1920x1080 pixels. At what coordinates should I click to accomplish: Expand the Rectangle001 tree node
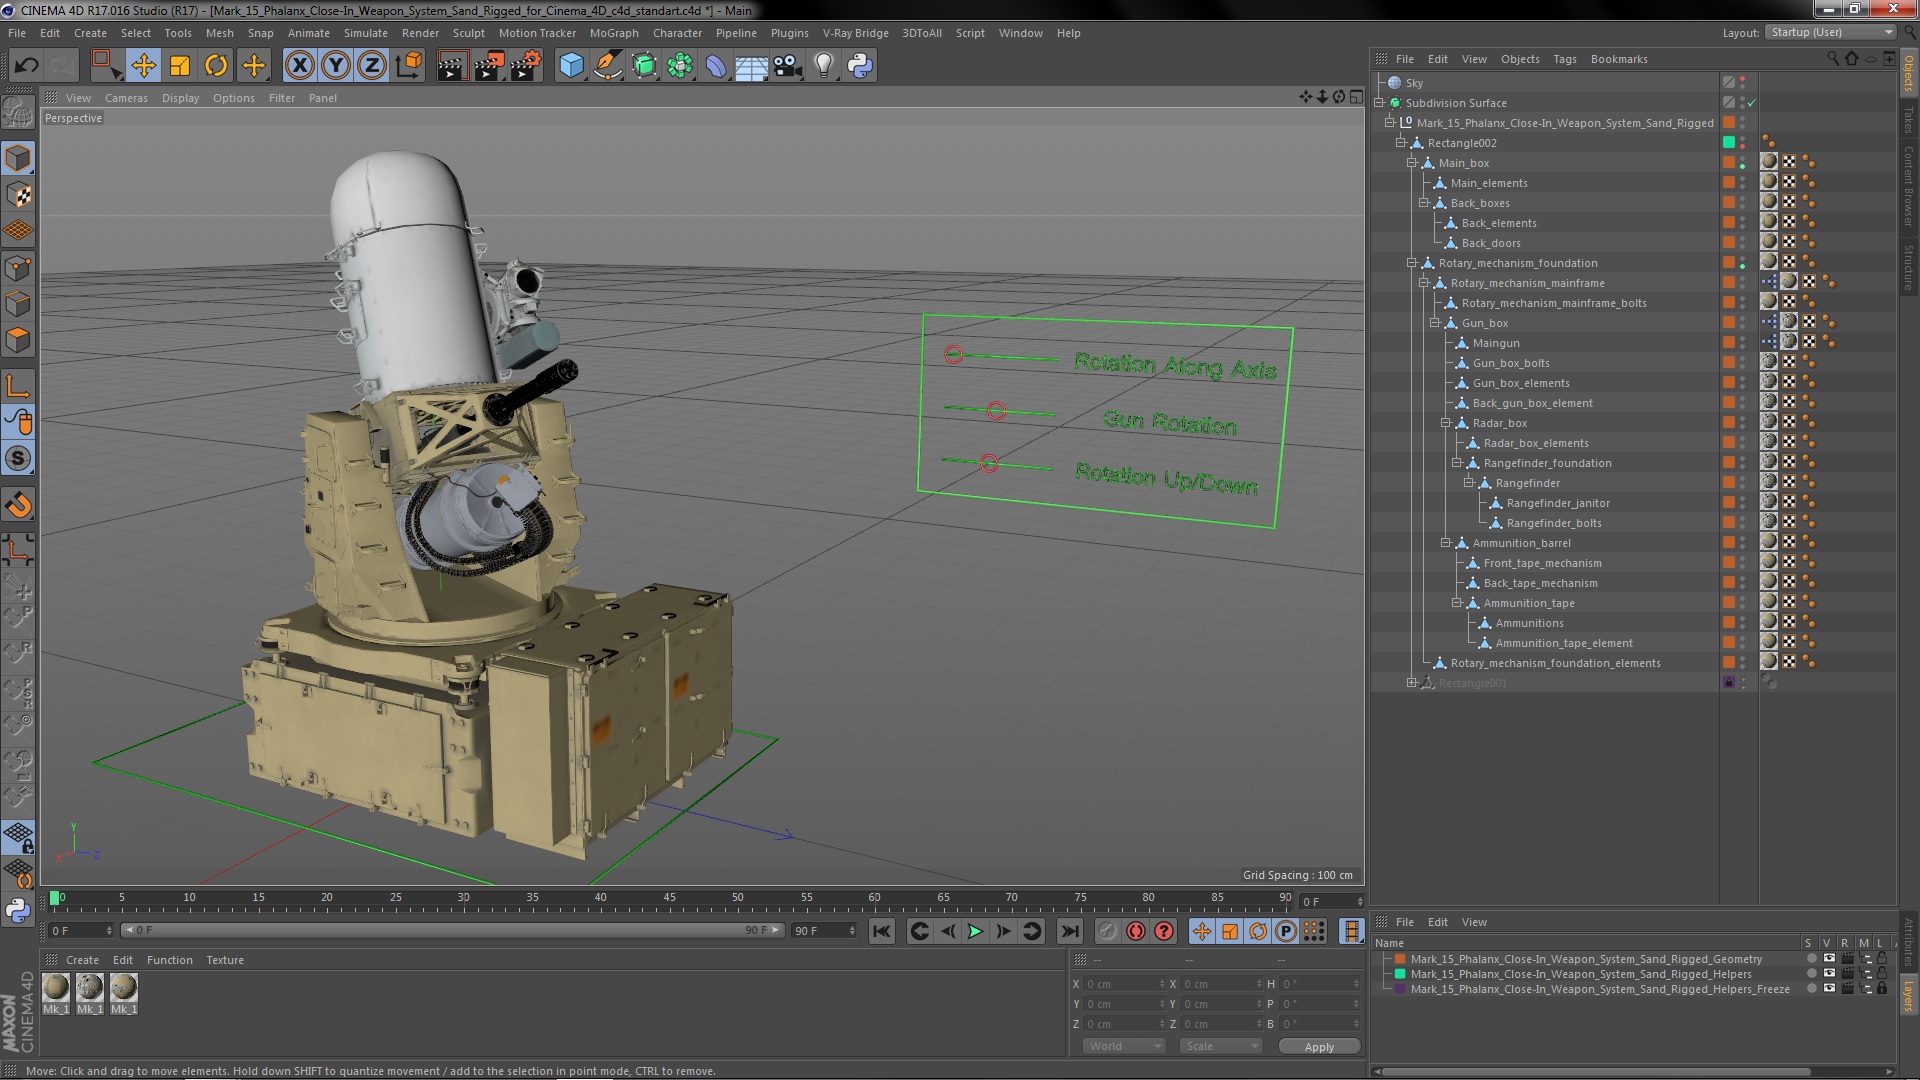[x=1412, y=683]
